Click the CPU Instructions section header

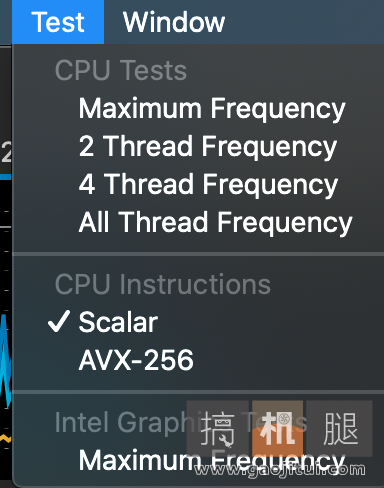[x=163, y=284]
